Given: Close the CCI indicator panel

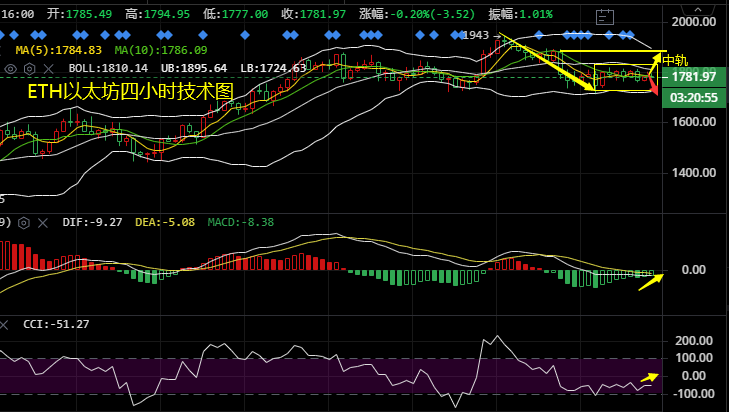Looking at the screenshot, I should (x=3, y=324).
